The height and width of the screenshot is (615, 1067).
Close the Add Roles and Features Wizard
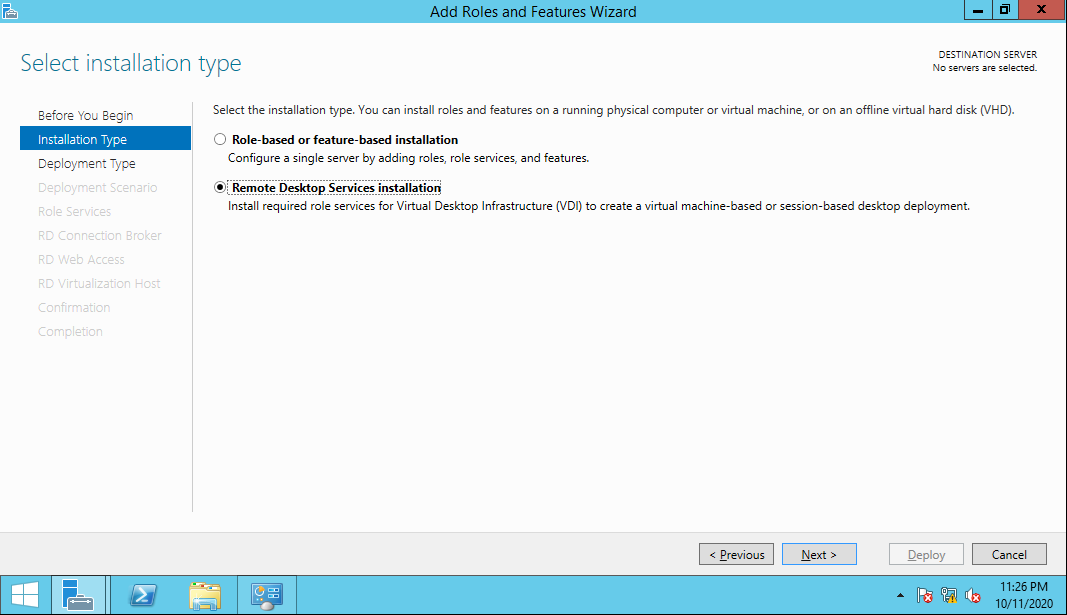pyautogui.click(x=1041, y=10)
